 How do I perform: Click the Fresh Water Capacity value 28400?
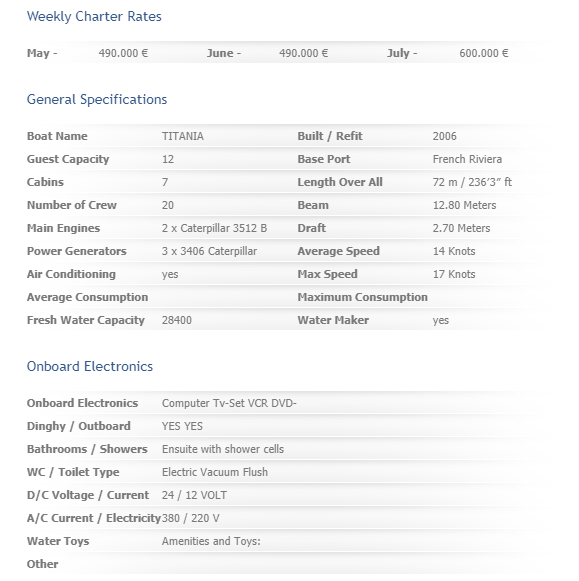(177, 320)
